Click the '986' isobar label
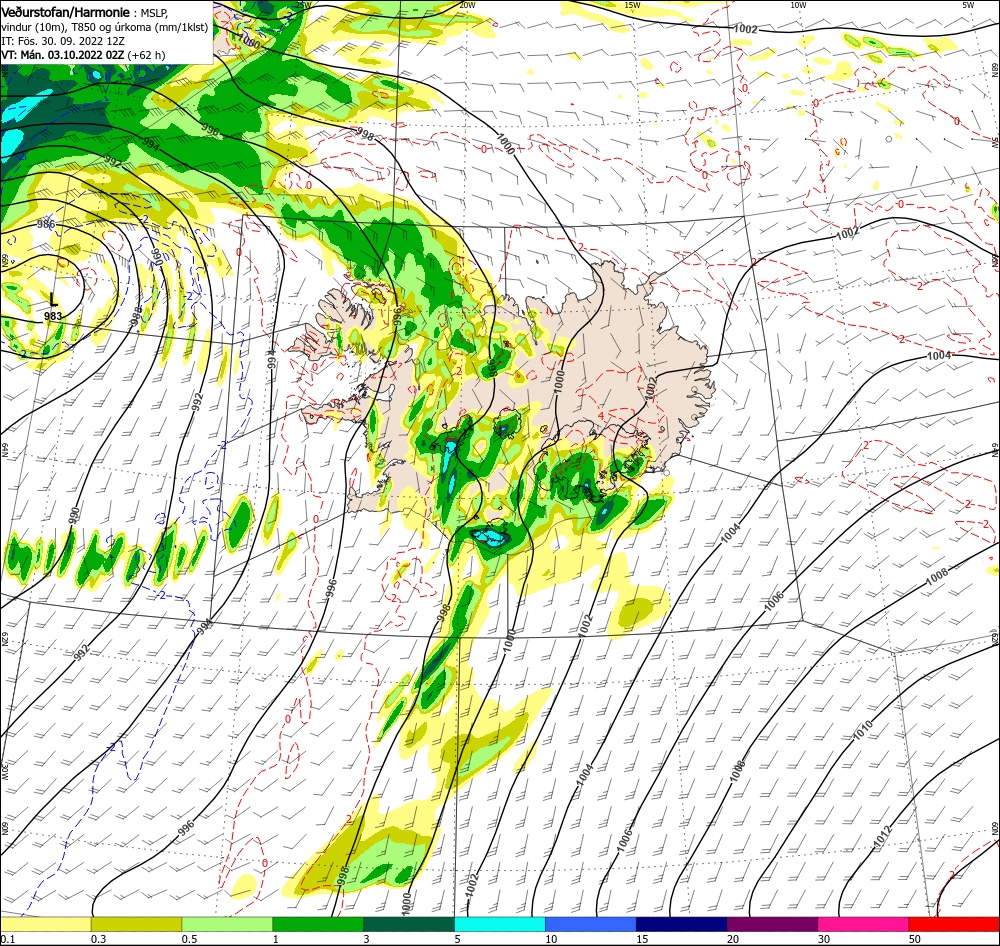 tap(46, 224)
